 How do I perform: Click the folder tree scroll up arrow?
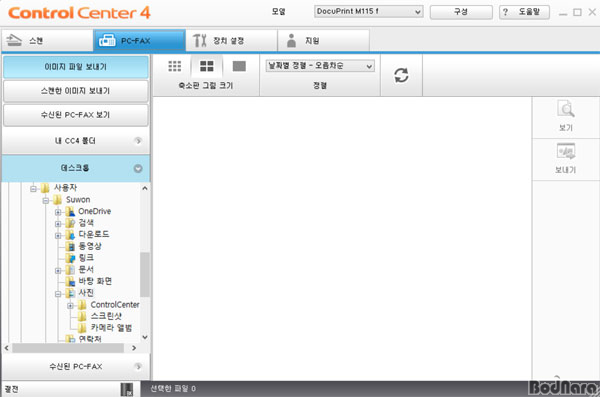[x=145, y=188]
